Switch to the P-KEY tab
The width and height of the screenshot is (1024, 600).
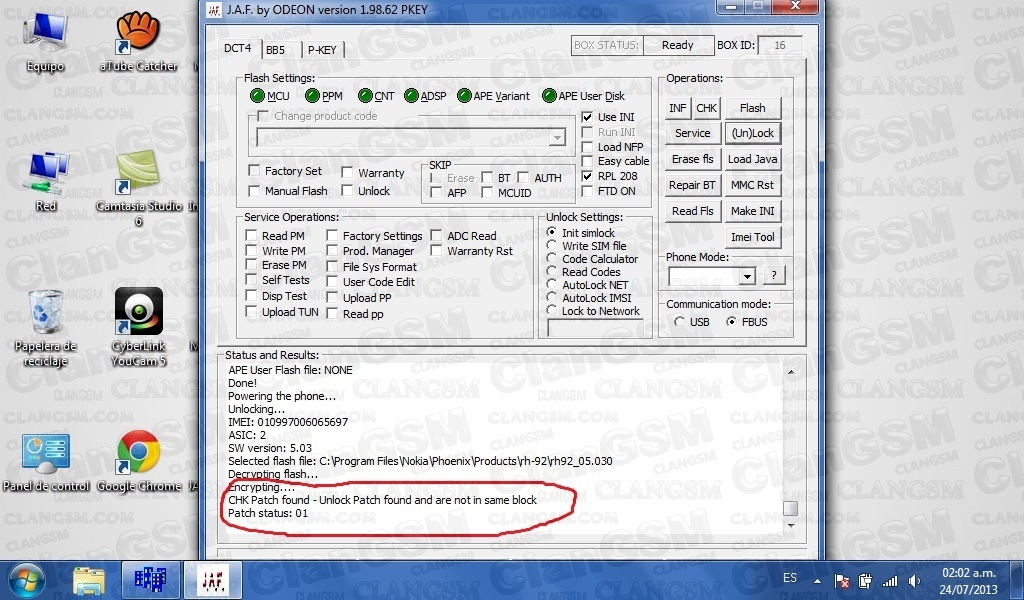pos(322,50)
